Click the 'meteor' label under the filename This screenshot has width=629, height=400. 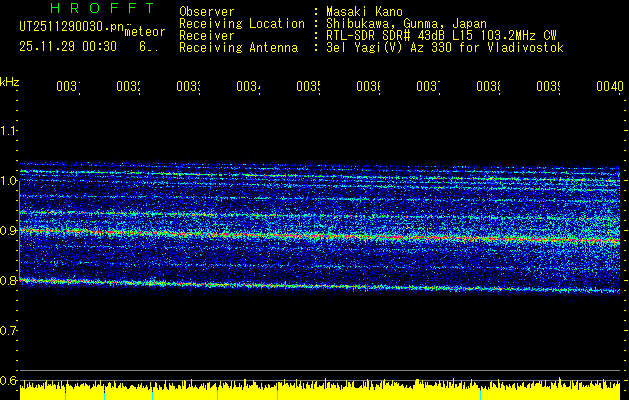[x=145, y=32]
